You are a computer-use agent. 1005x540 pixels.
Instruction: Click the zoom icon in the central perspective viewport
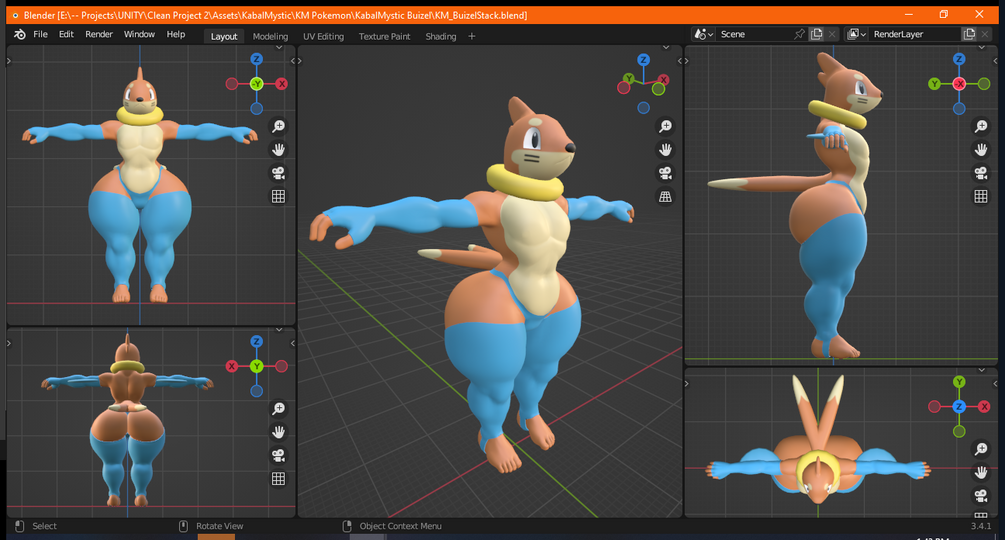pos(665,126)
